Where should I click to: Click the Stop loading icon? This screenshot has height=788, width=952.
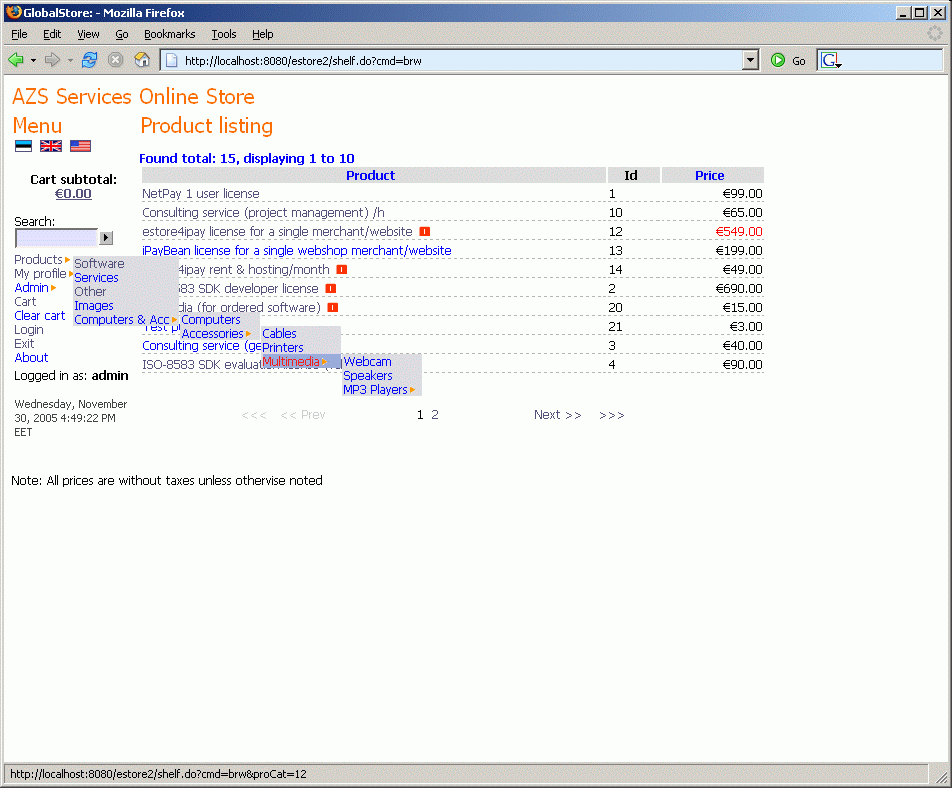tap(115, 60)
